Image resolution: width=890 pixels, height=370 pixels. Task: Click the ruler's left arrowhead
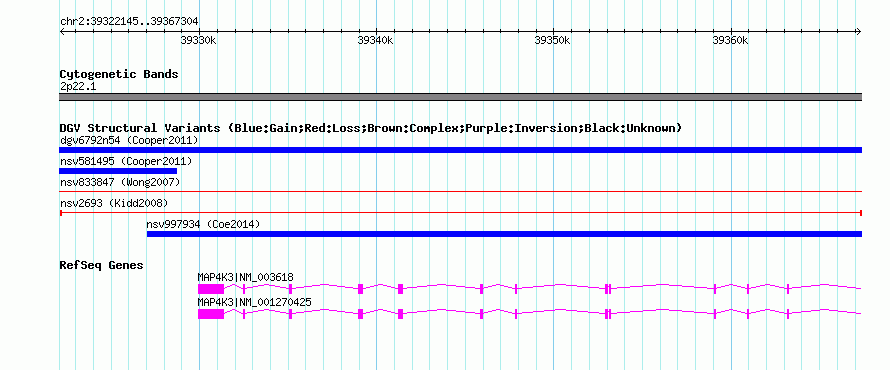point(62,32)
